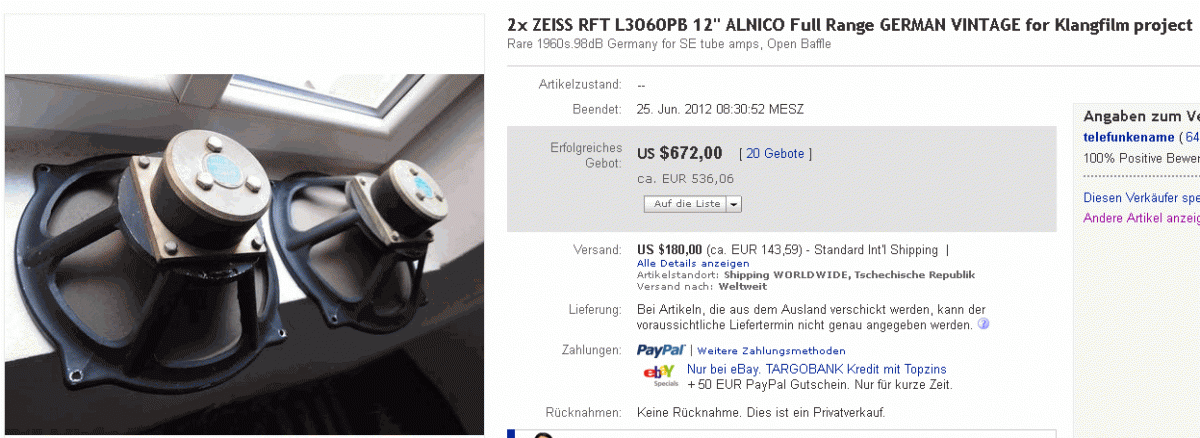Click the 100% Positive Bewertungen text
The image size is (1200, 438).
(1141, 158)
